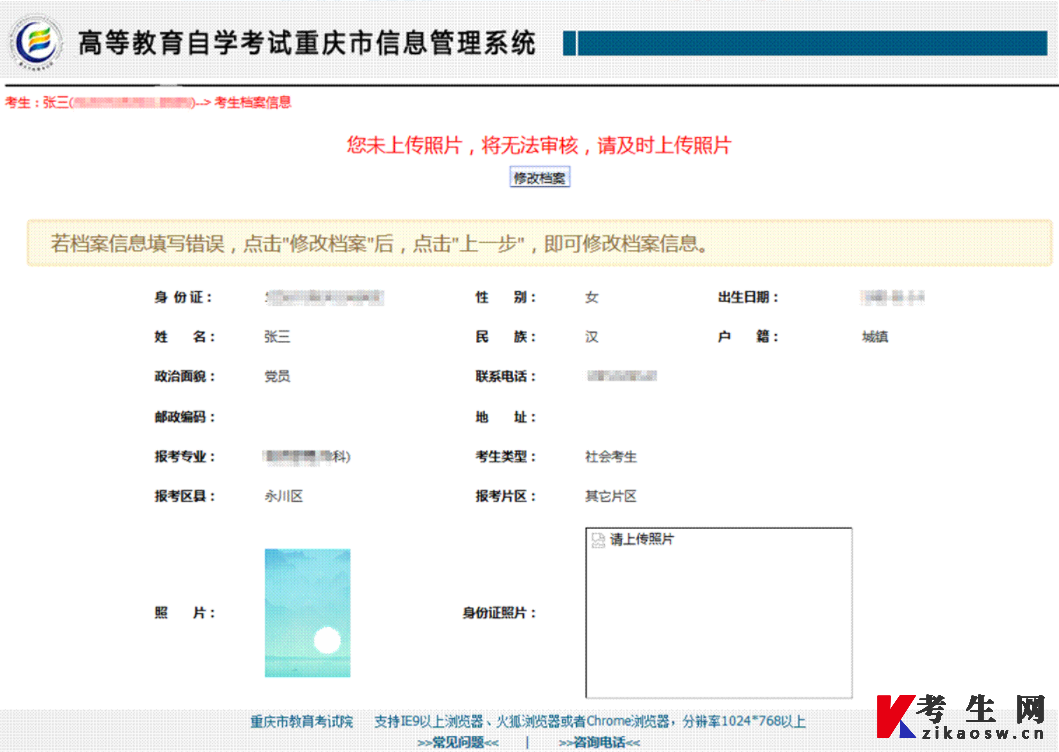Screen dimensions: 1059x752
Task: Open the >>咨询电话<< link
Action: click(598, 742)
